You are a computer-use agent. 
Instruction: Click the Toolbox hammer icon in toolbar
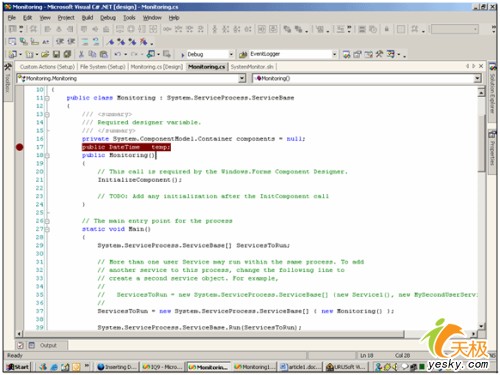(x=379, y=54)
